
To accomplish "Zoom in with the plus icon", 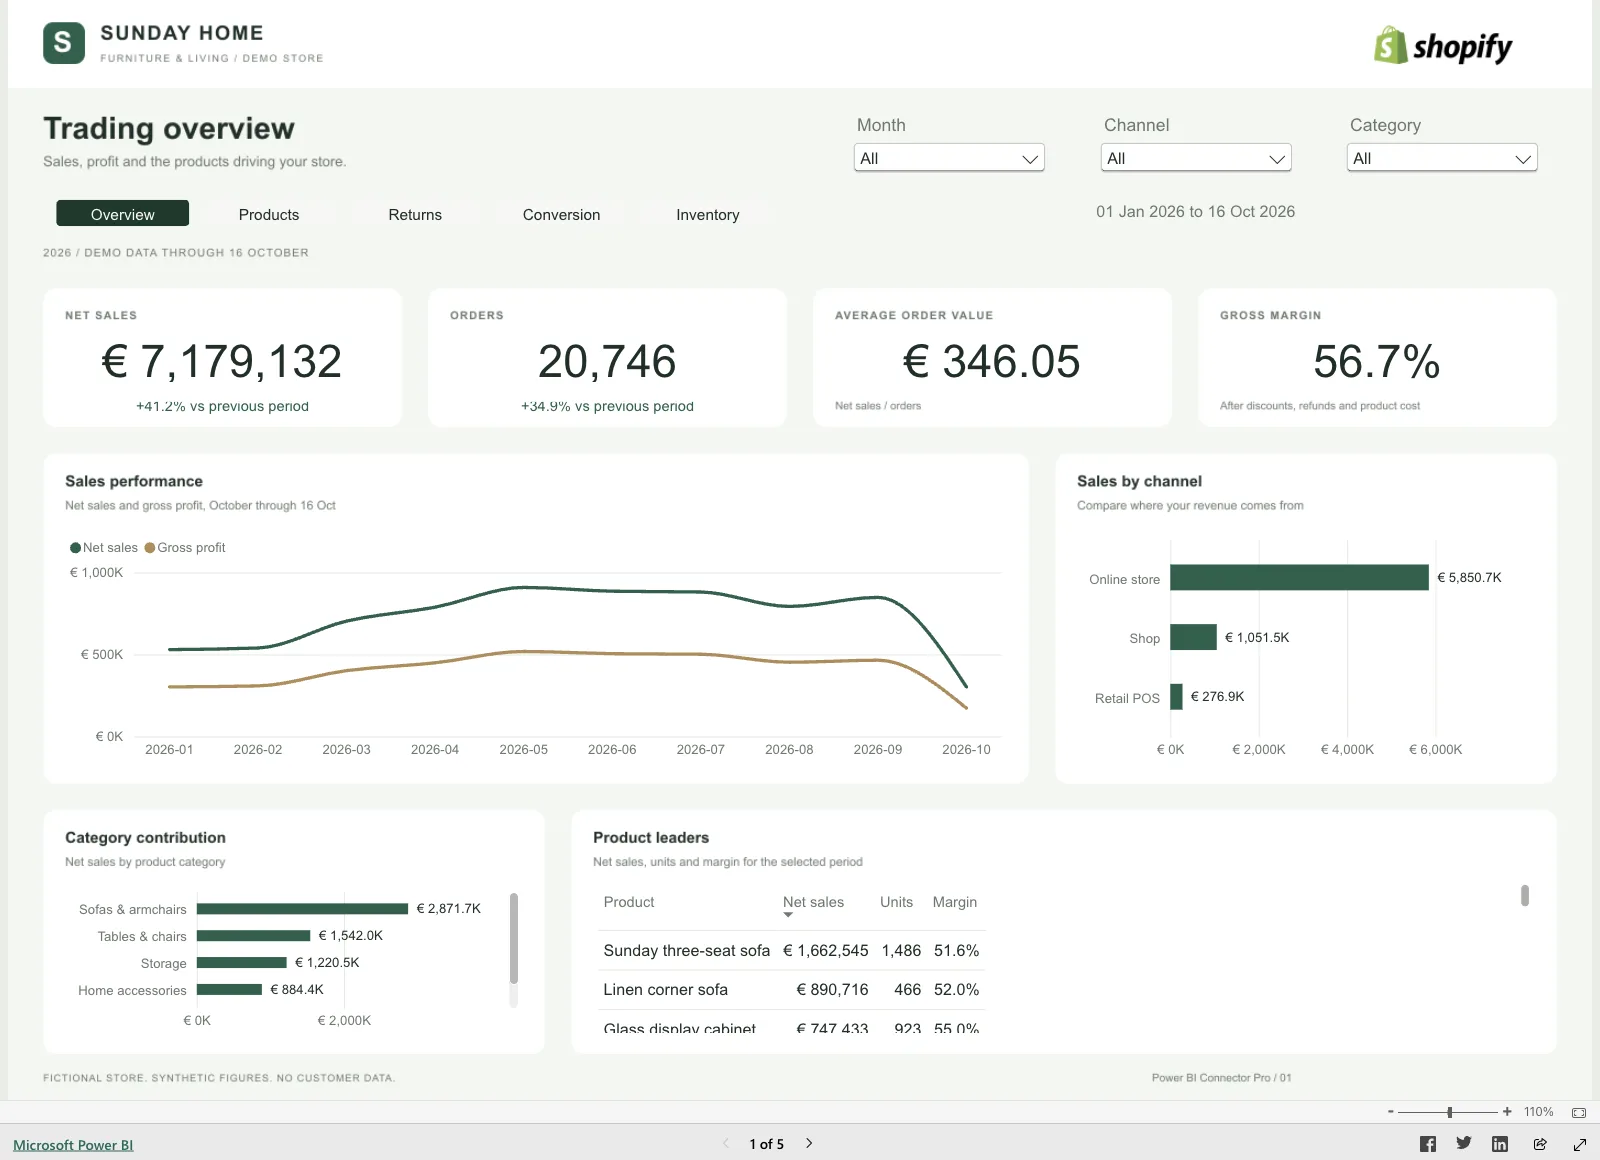I will [x=1507, y=1112].
